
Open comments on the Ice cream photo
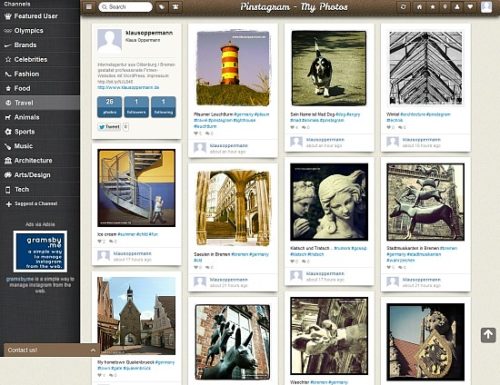[112, 241]
